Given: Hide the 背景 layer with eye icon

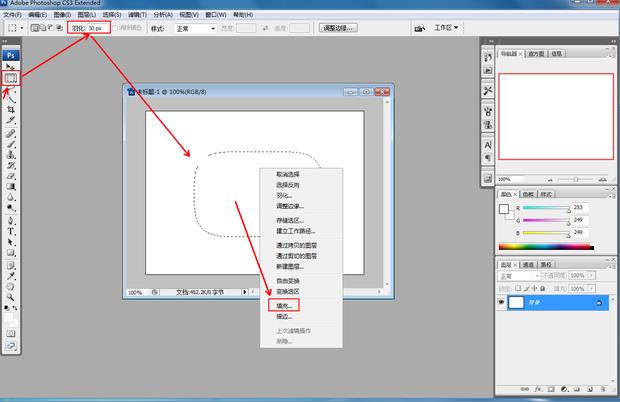Looking at the screenshot, I should point(502,301).
